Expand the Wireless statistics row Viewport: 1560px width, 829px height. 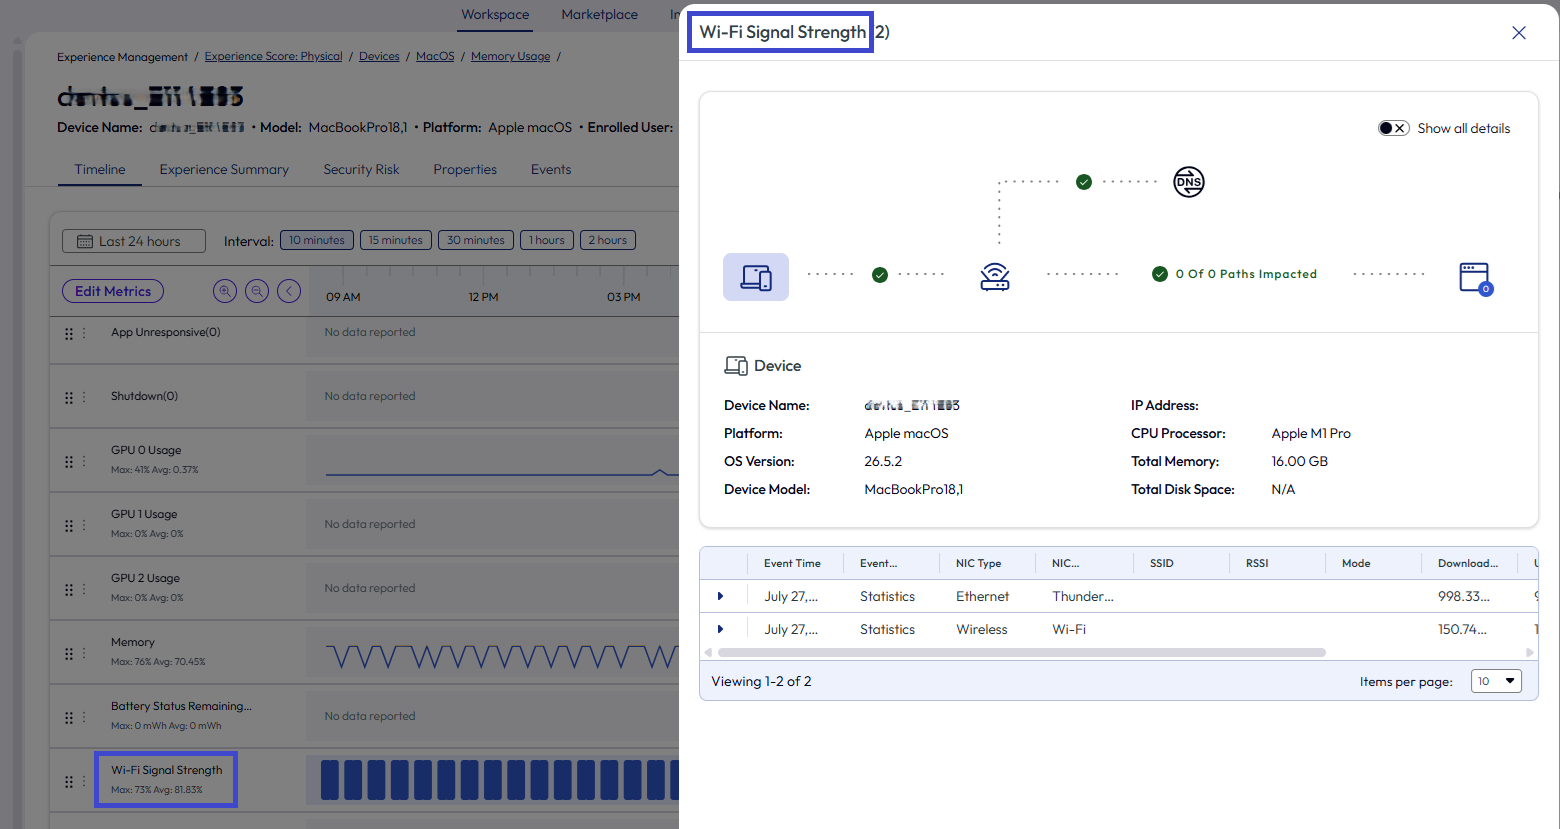720,629
